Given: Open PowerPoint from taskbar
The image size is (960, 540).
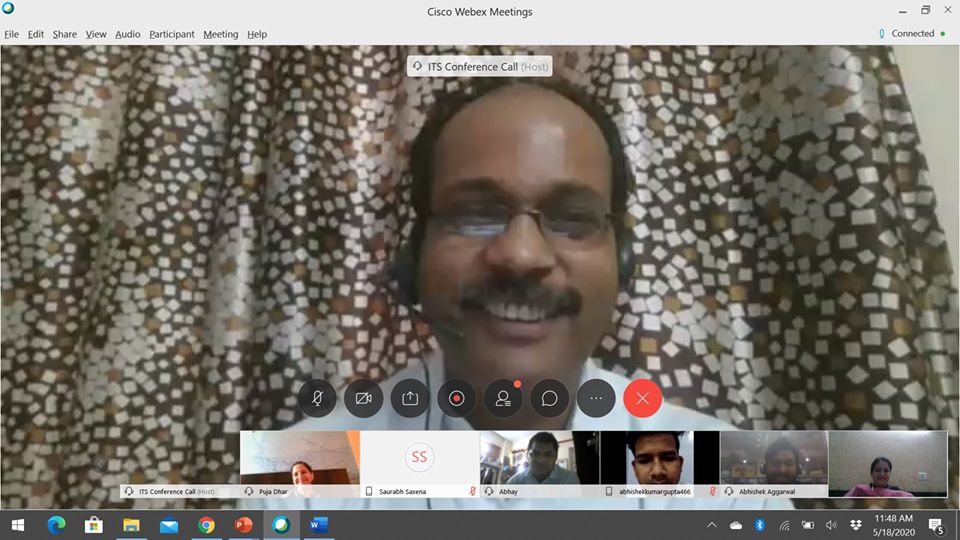Looking at the screenshot, I should coord(244,525).
